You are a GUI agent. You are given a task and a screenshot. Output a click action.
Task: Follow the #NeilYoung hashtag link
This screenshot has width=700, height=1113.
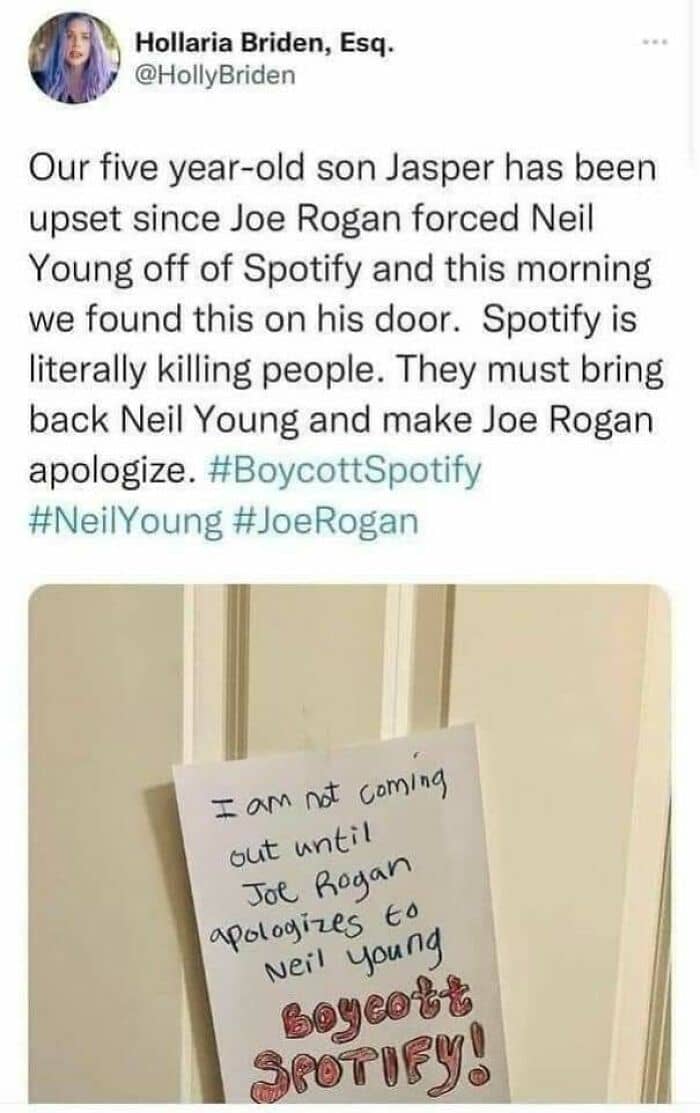126,522
